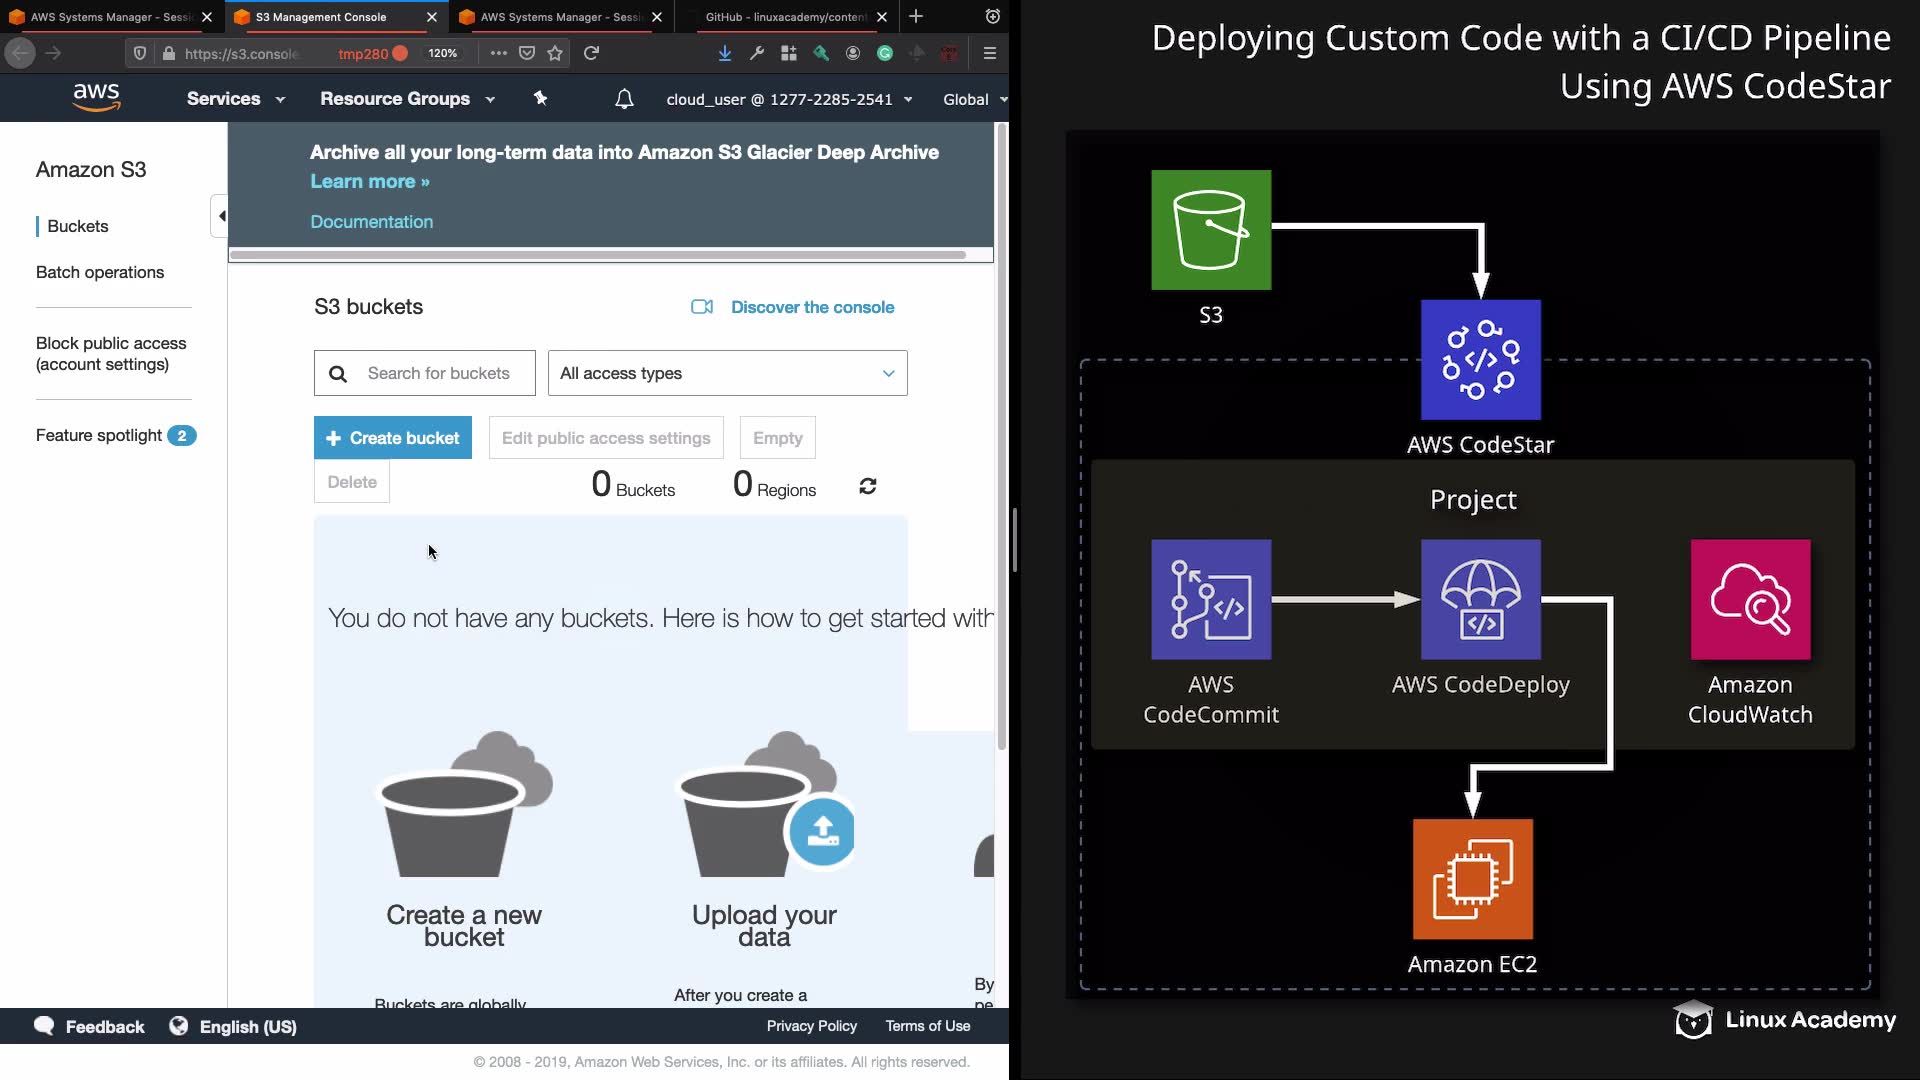Select Batch operations in sidebar
The image size is (1920, 1080).
coord(100,272)
